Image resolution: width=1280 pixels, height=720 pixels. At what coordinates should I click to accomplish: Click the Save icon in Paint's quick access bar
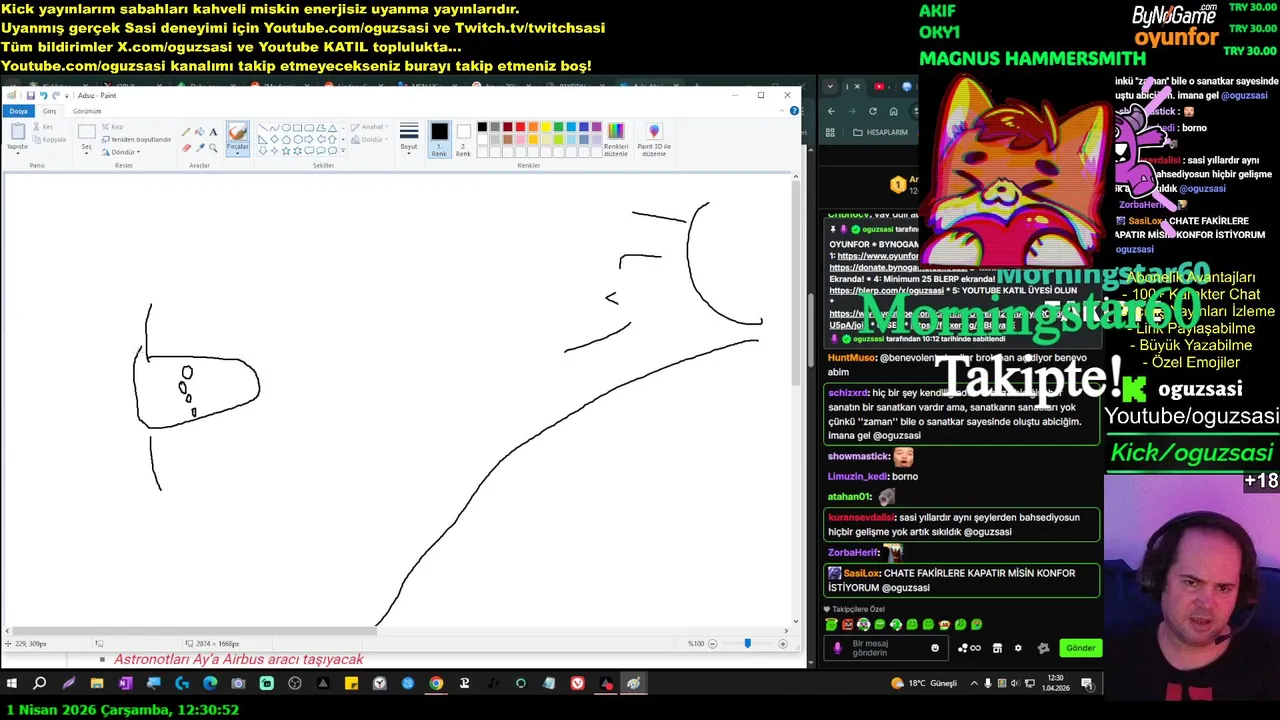[31, 96]
